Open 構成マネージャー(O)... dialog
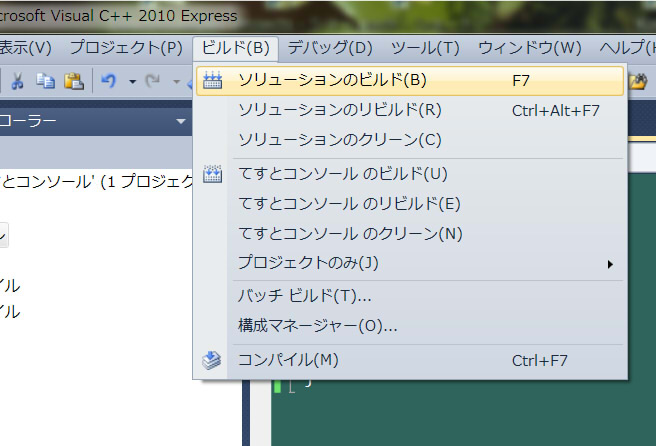 pos(410,326)
